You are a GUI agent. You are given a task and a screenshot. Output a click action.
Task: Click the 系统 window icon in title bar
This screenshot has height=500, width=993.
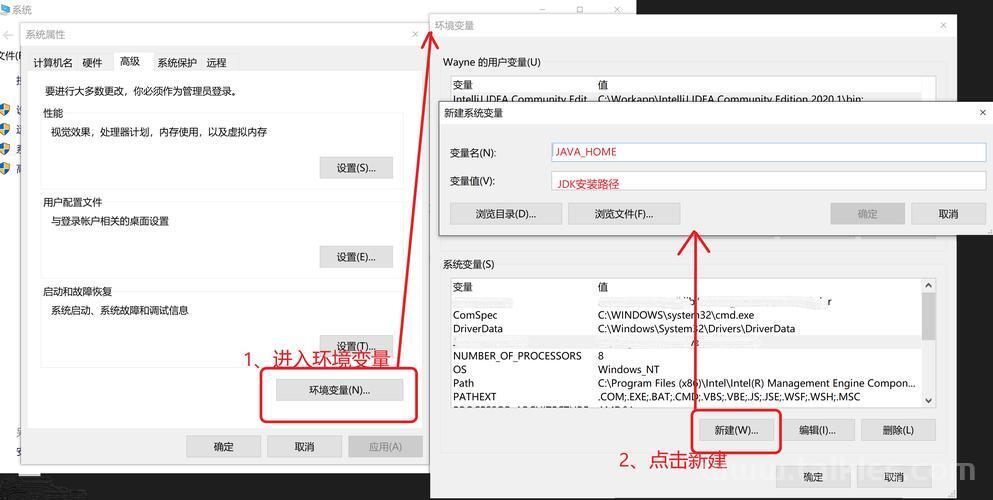click(5, 9)
